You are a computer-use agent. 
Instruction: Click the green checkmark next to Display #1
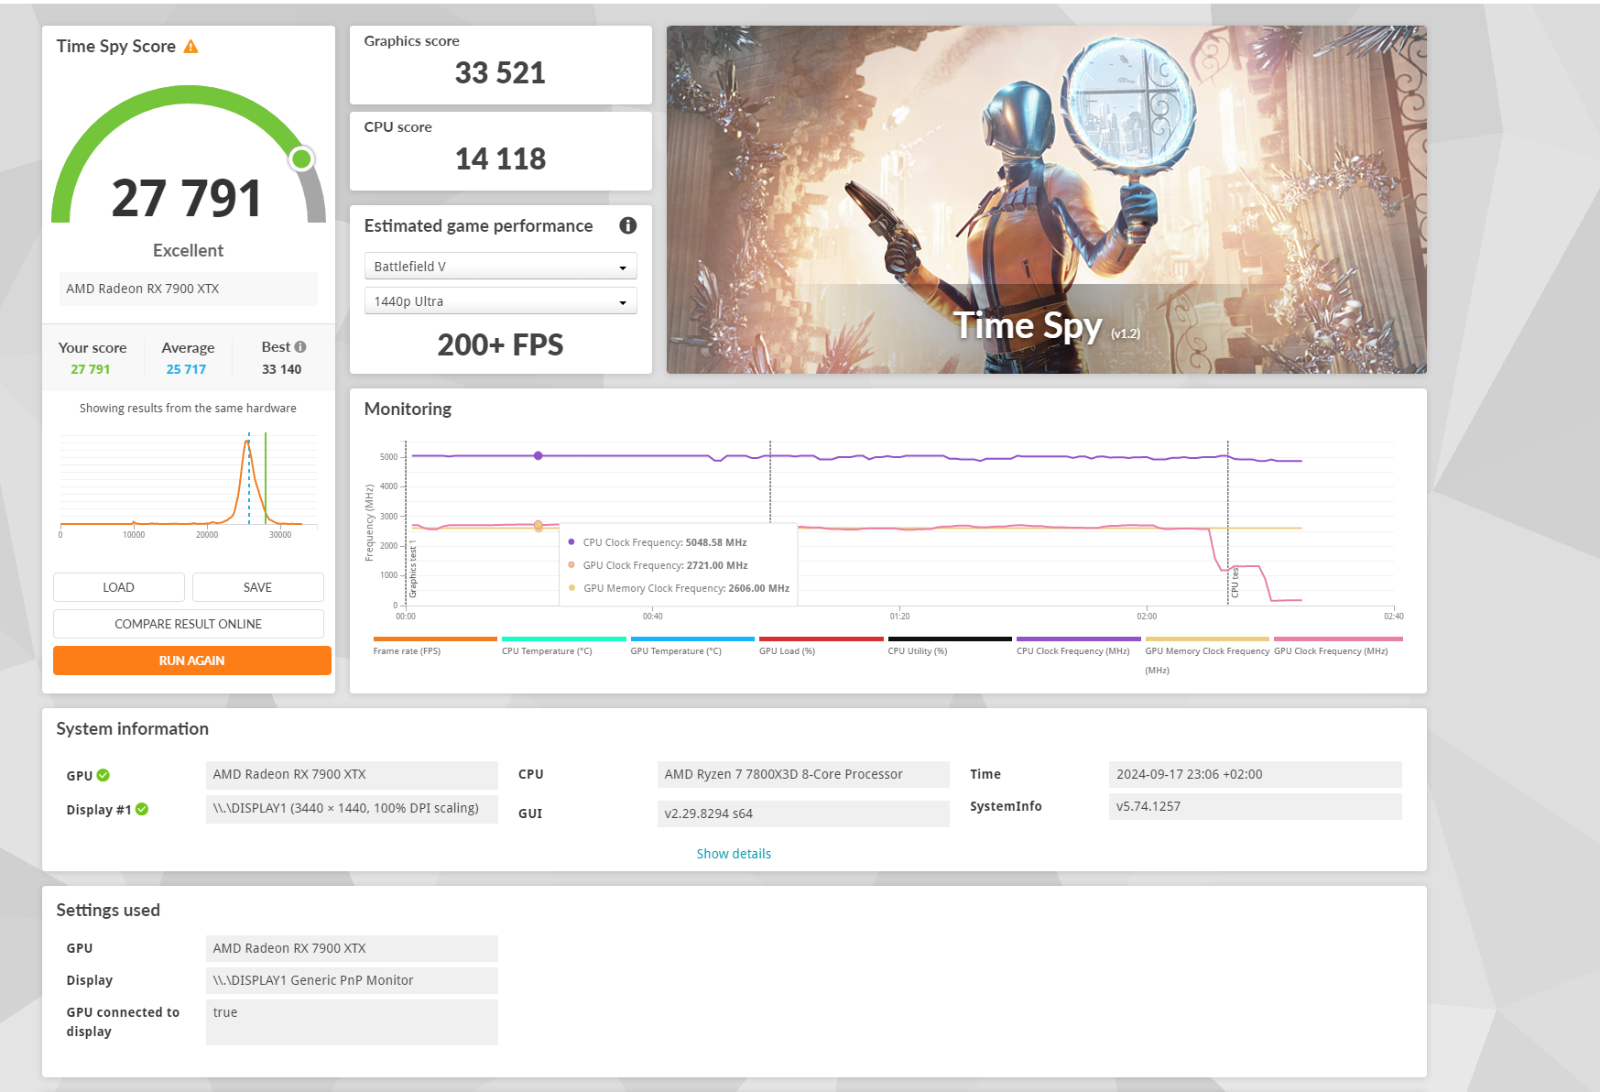[x=142, y=809]
